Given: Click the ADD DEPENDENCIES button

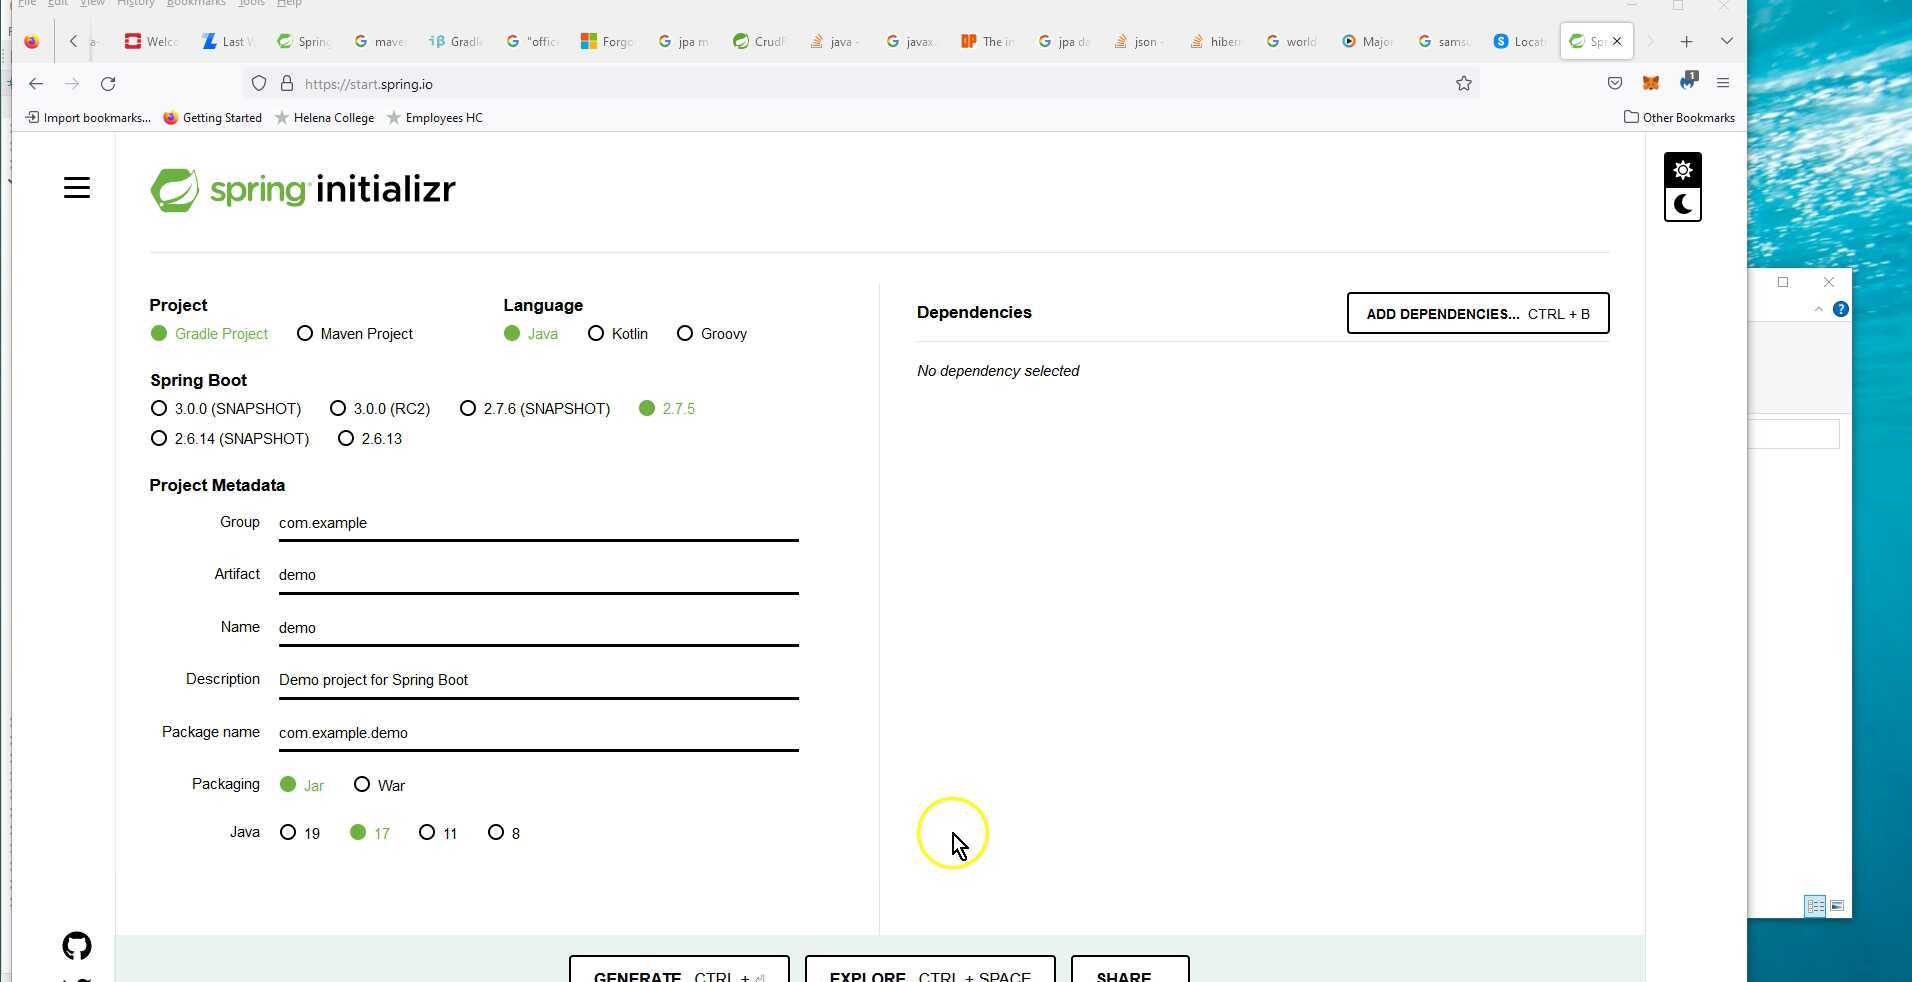Looking at the screenshot, I should tap(1477, 313).
